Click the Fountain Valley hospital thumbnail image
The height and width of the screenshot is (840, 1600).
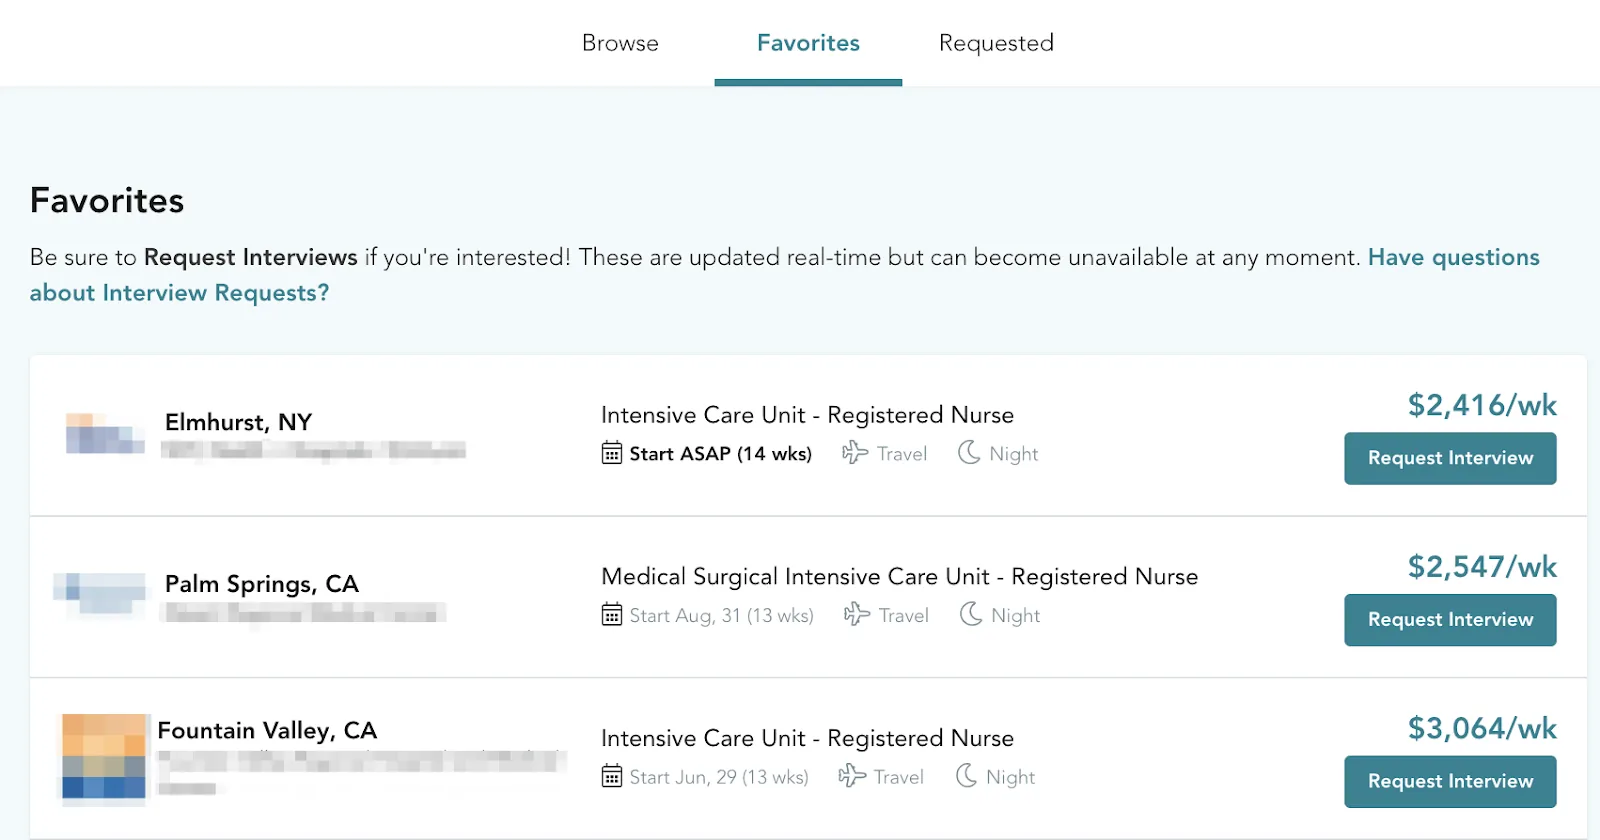tap(104, 757)
